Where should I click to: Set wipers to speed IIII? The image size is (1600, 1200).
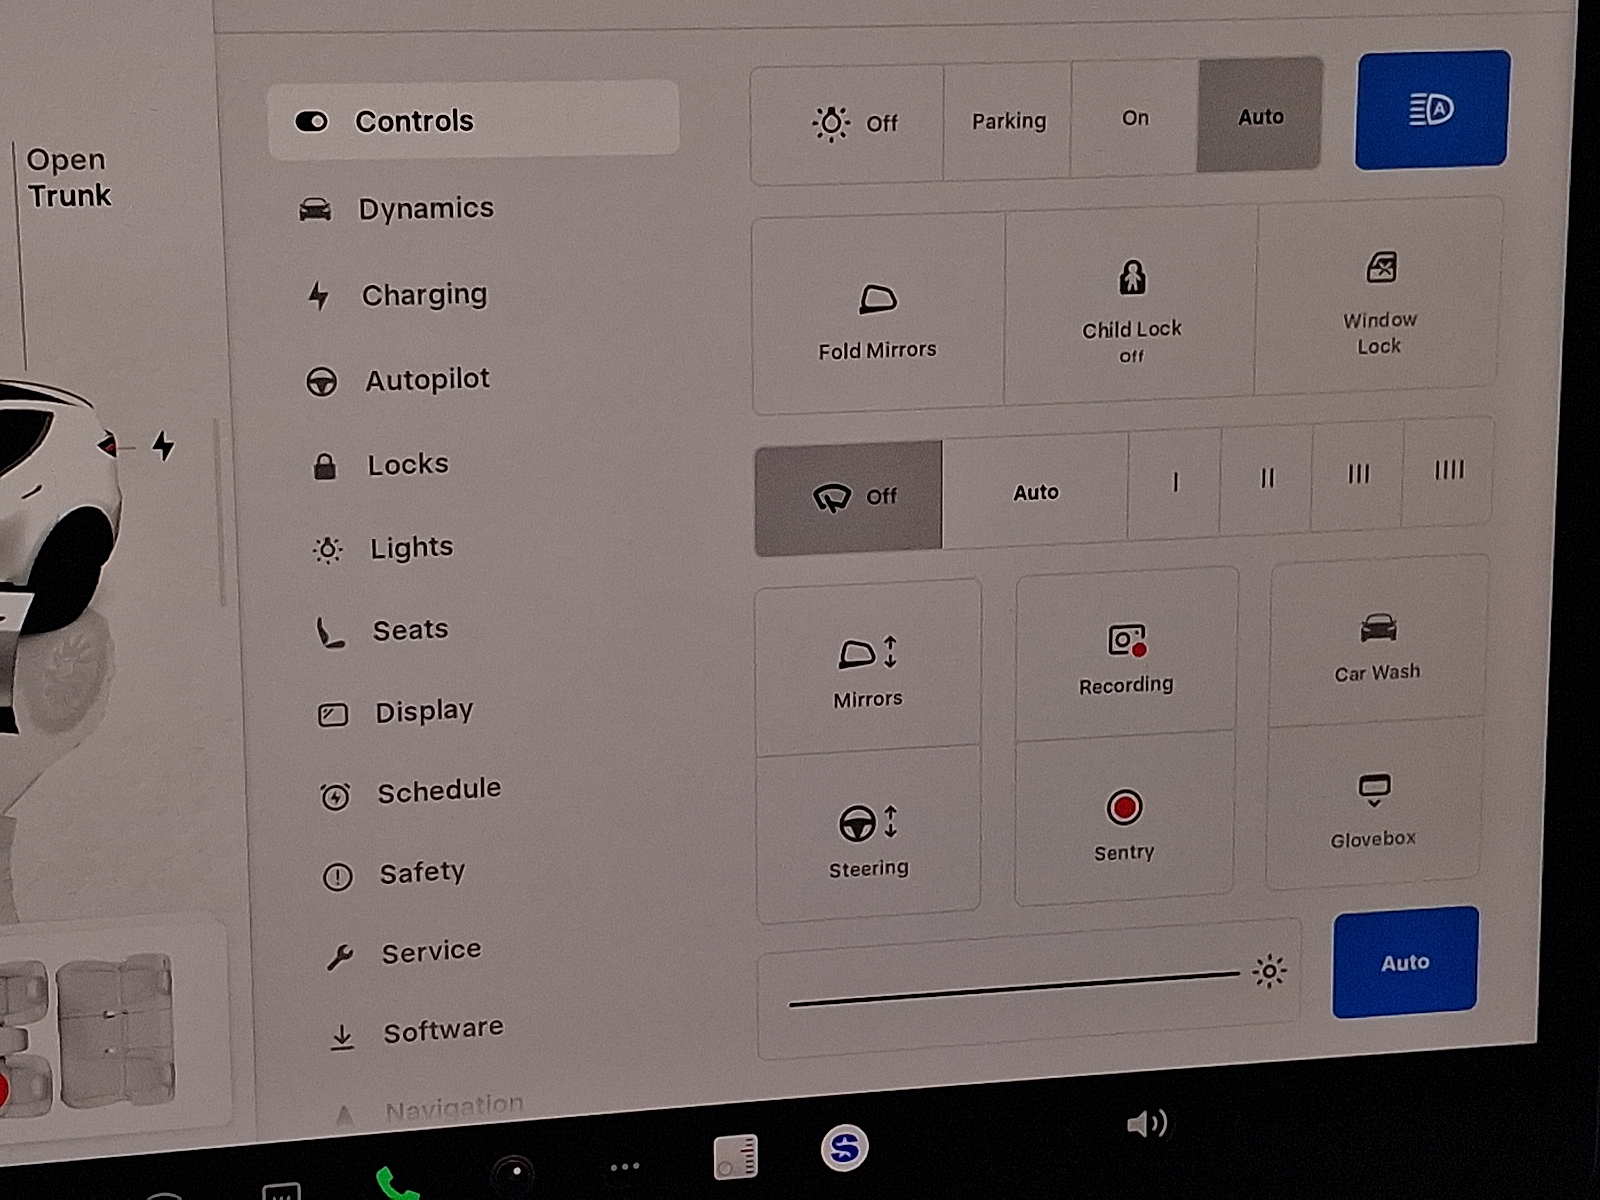click(x=1448, y=470)
